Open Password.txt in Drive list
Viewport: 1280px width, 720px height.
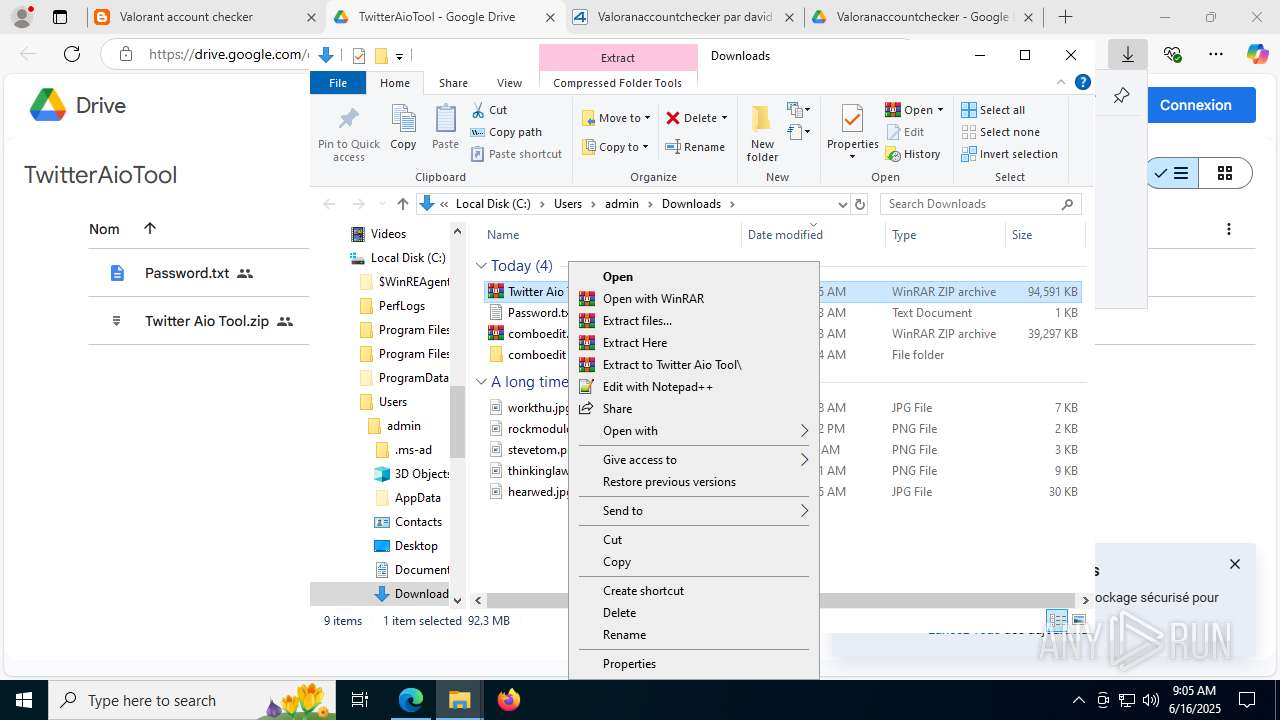(187, 273)
